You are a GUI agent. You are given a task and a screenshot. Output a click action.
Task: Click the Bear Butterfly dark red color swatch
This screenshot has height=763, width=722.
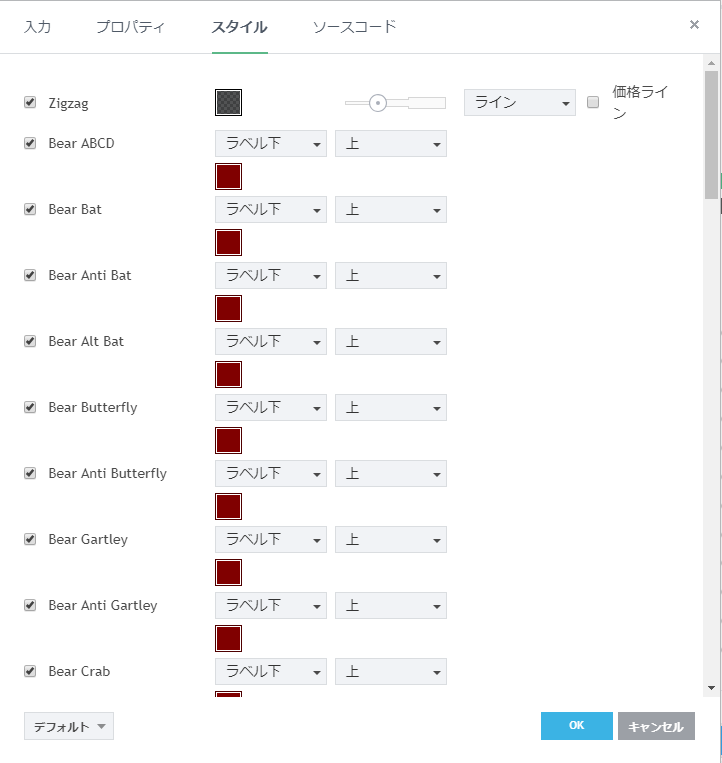pos(228,441)
